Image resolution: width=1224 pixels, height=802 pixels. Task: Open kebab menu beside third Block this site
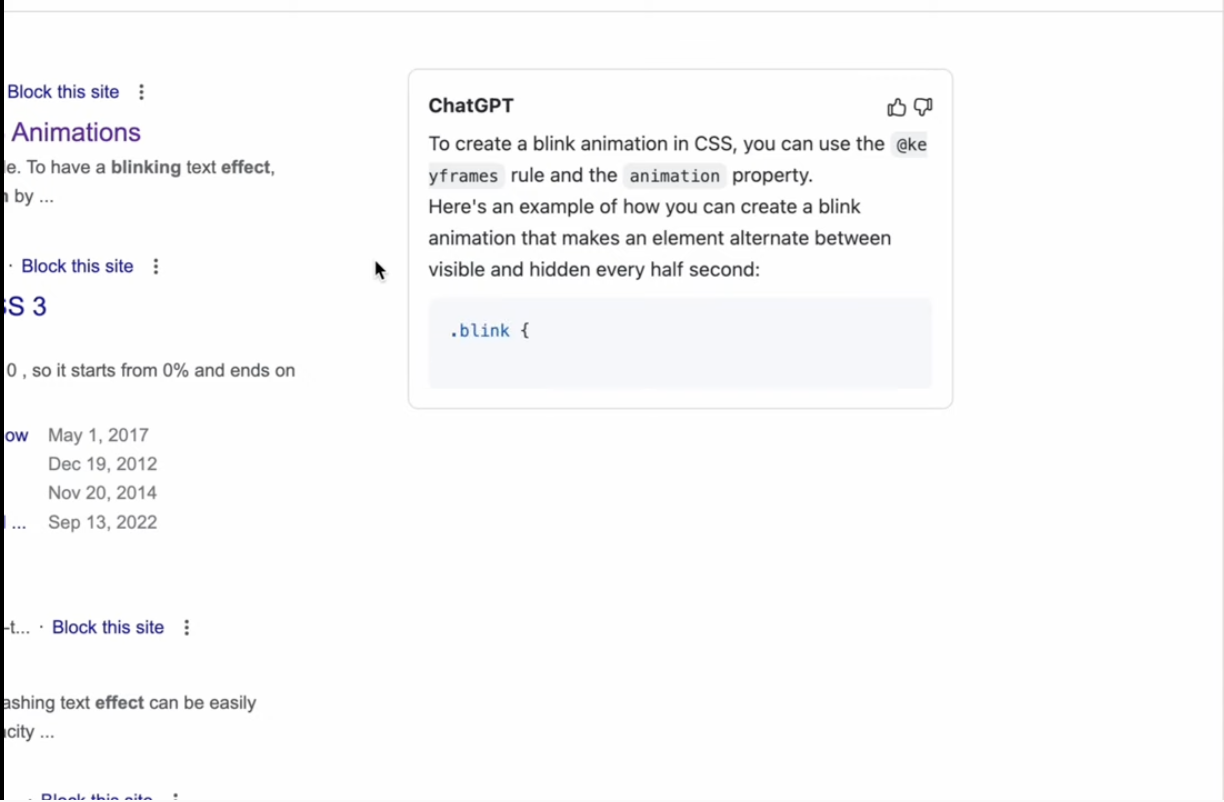186,627
